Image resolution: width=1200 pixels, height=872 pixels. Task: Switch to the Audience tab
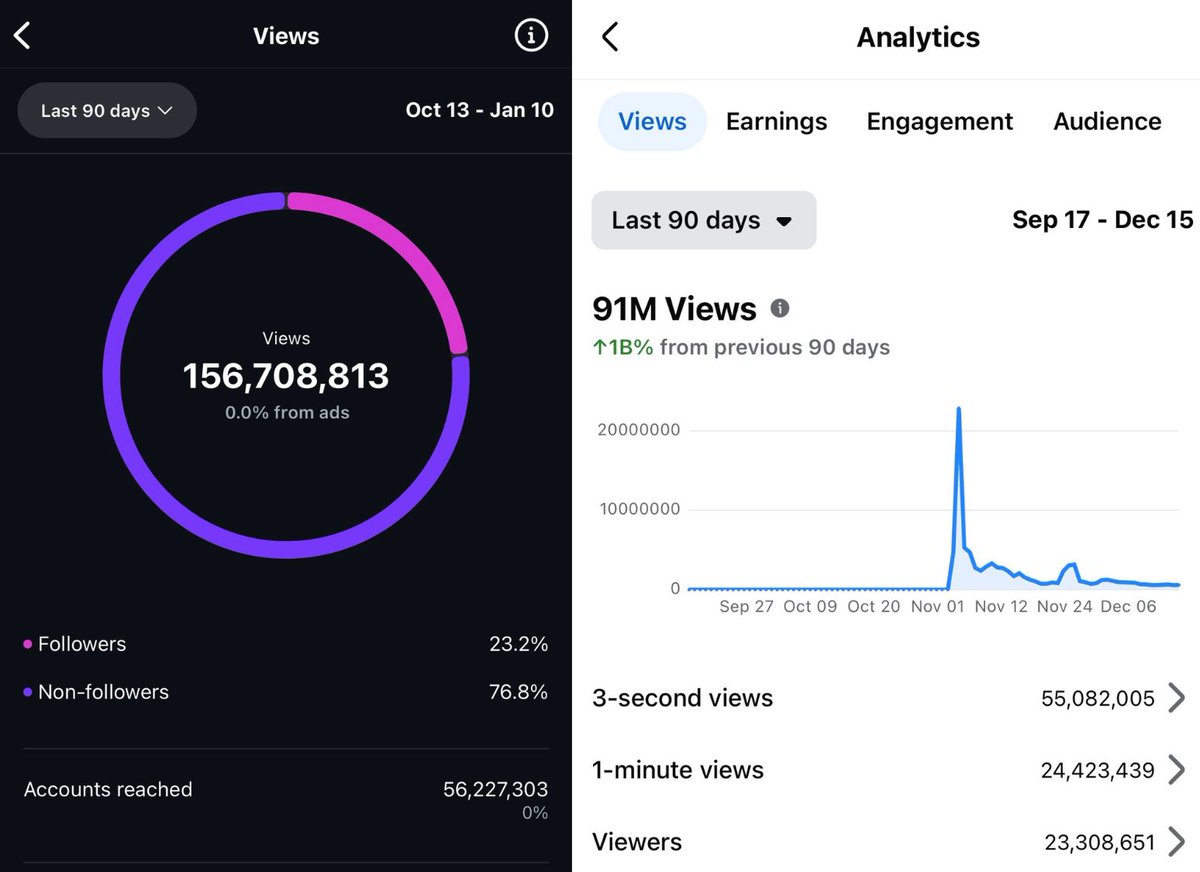pyautogui.click(x=1107, y=122)
